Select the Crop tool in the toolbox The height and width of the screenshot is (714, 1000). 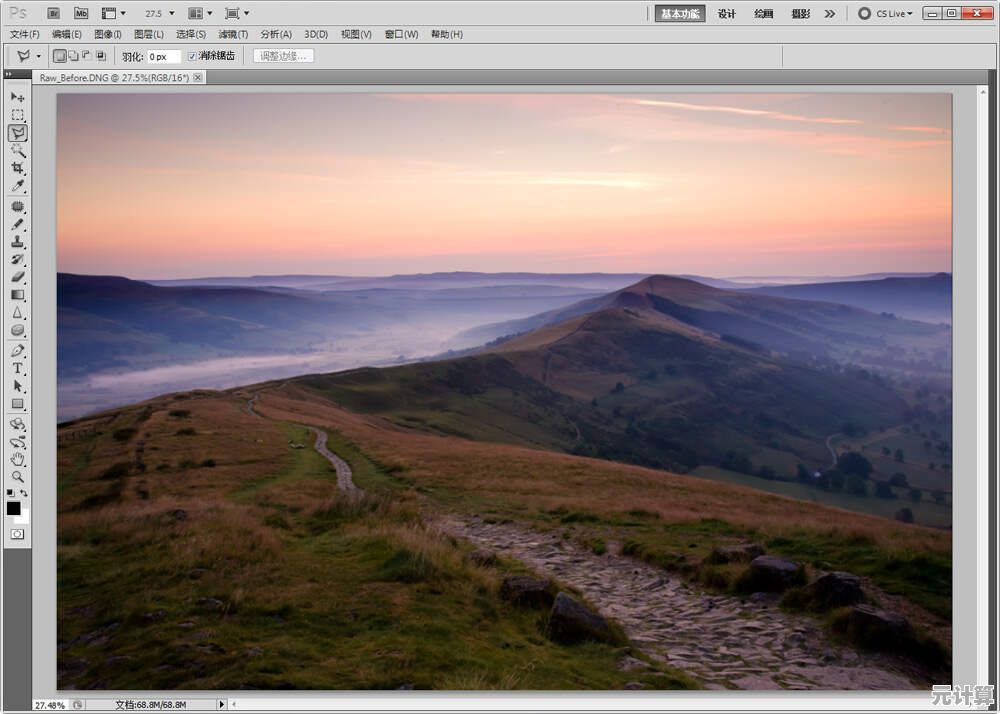pos(18,168)
